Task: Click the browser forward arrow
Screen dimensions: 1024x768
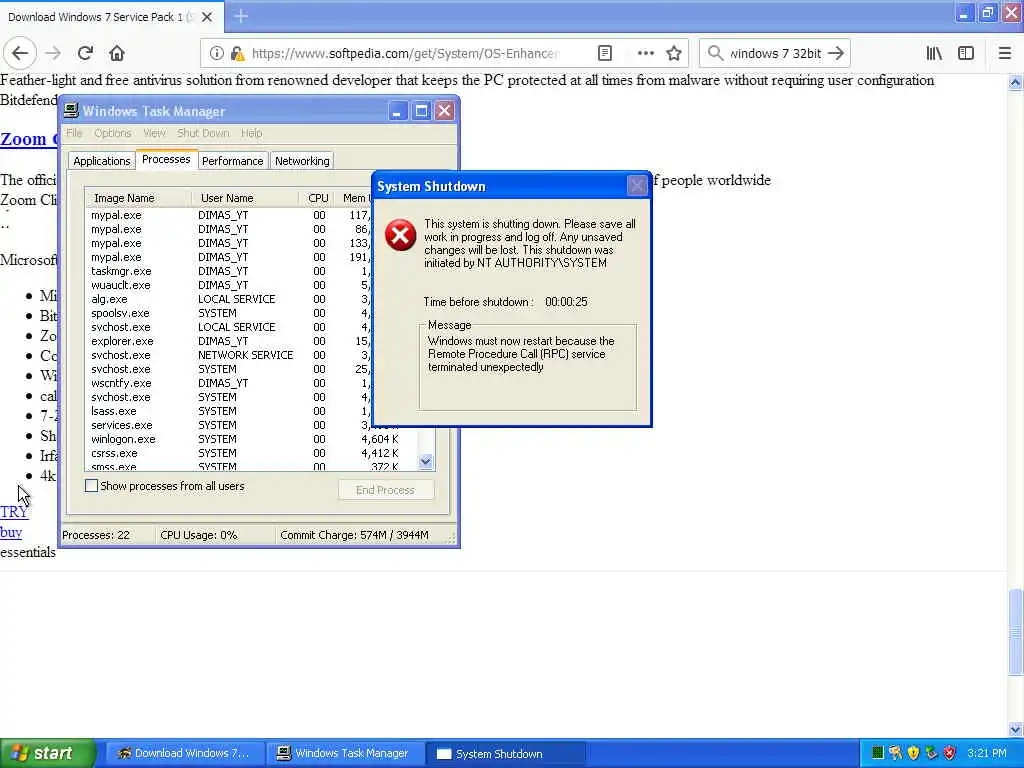Action: (x=54, y=54)
